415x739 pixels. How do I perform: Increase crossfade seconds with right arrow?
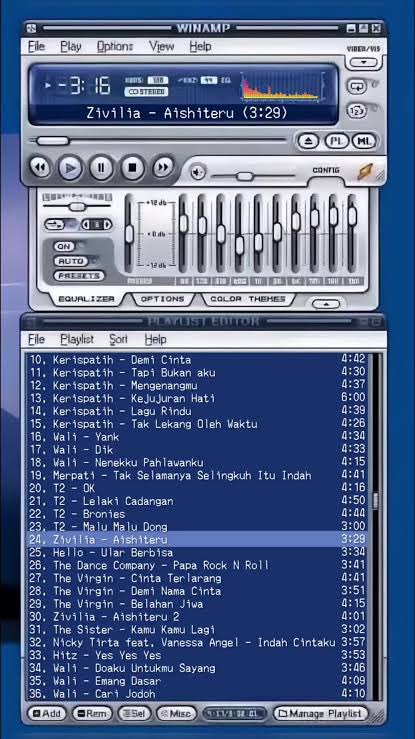pos(107,224)
